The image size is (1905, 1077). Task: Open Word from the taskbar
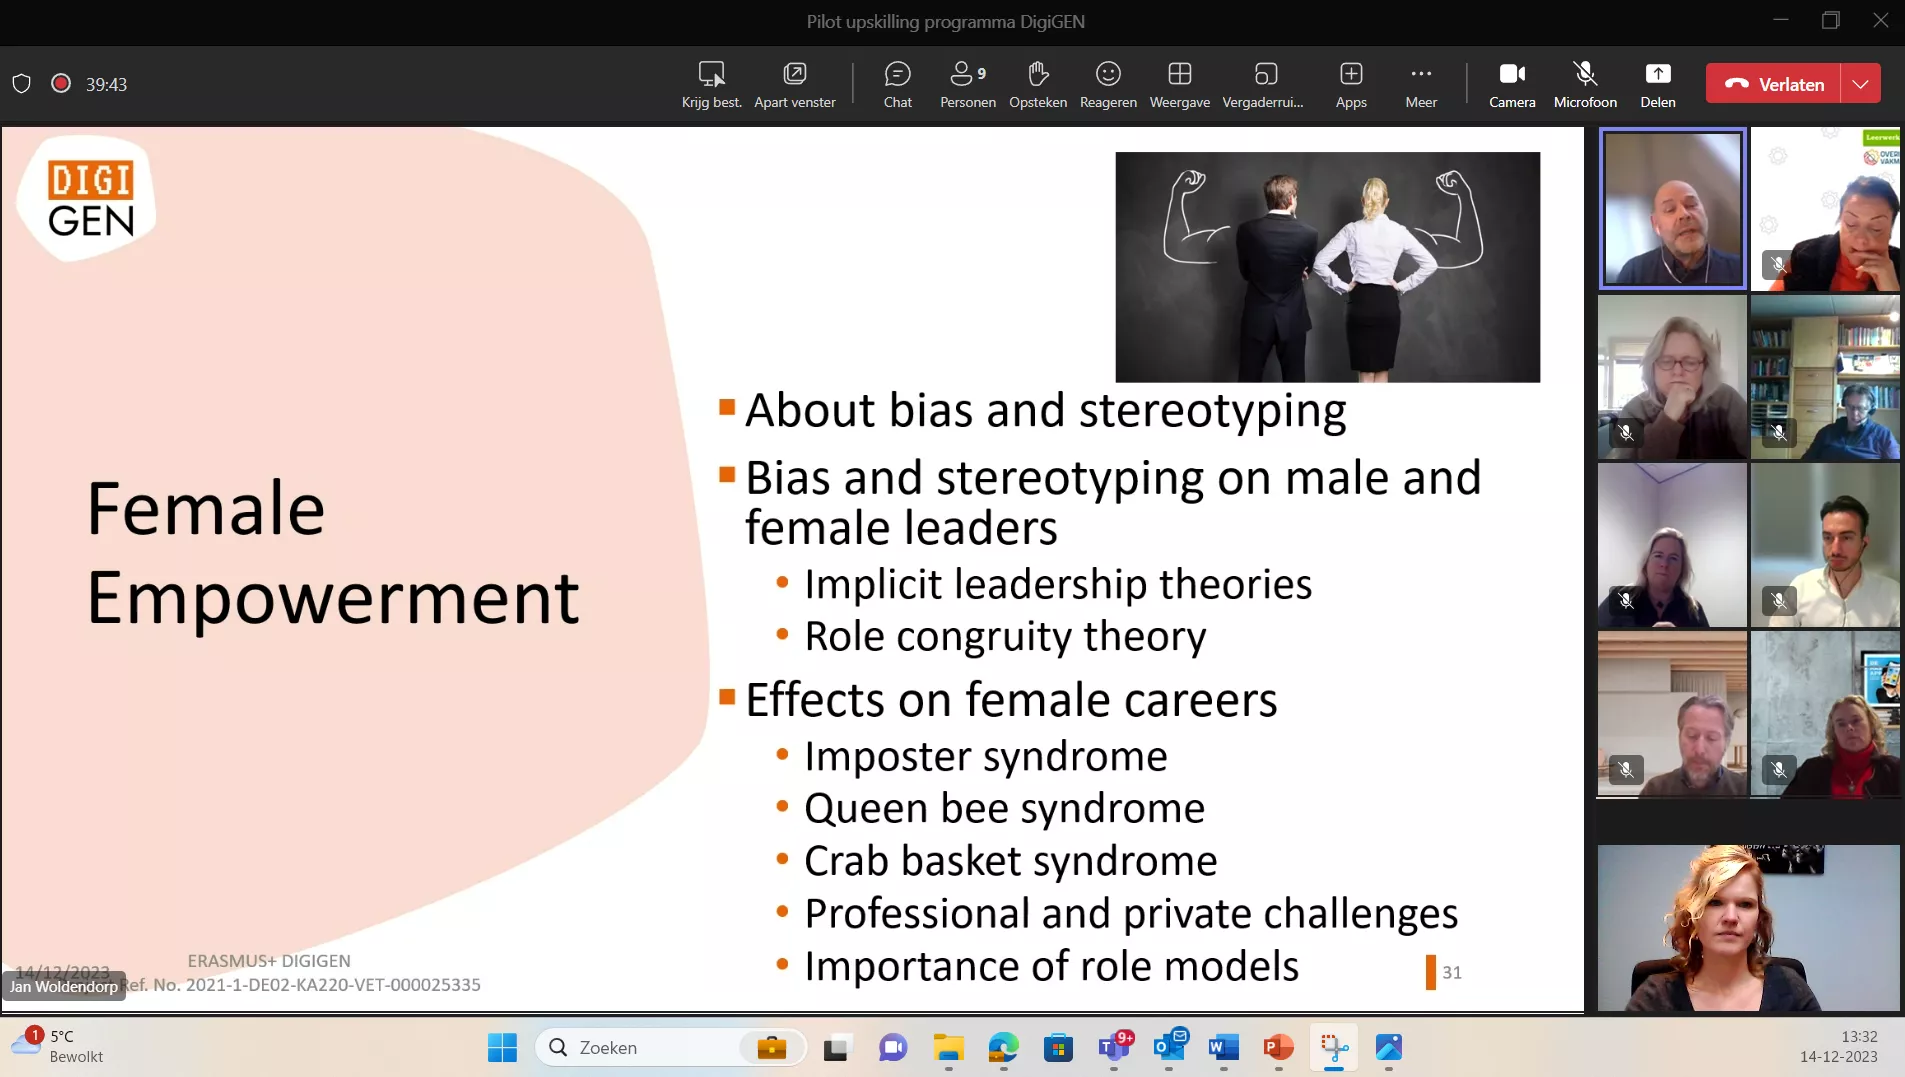point(1223,1047)
